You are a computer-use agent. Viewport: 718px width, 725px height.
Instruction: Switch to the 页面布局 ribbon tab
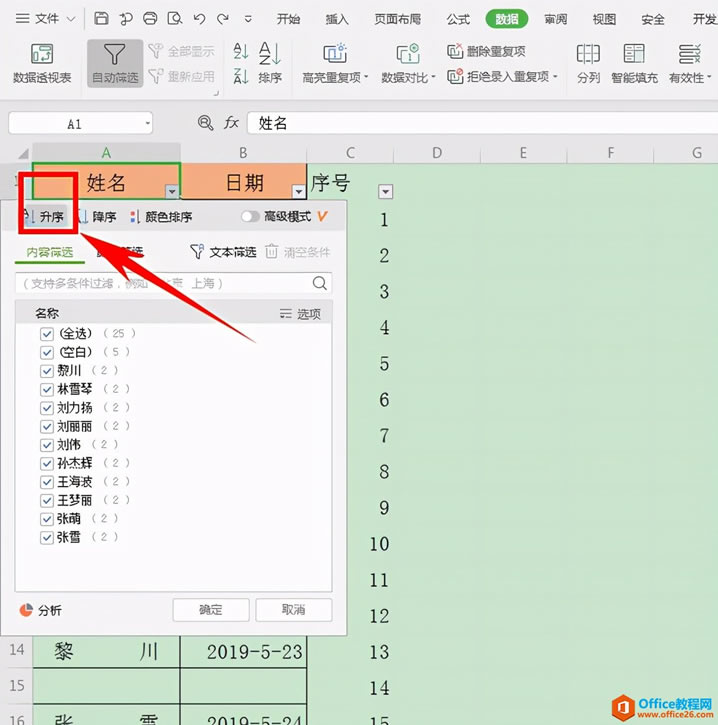(398, 19)
